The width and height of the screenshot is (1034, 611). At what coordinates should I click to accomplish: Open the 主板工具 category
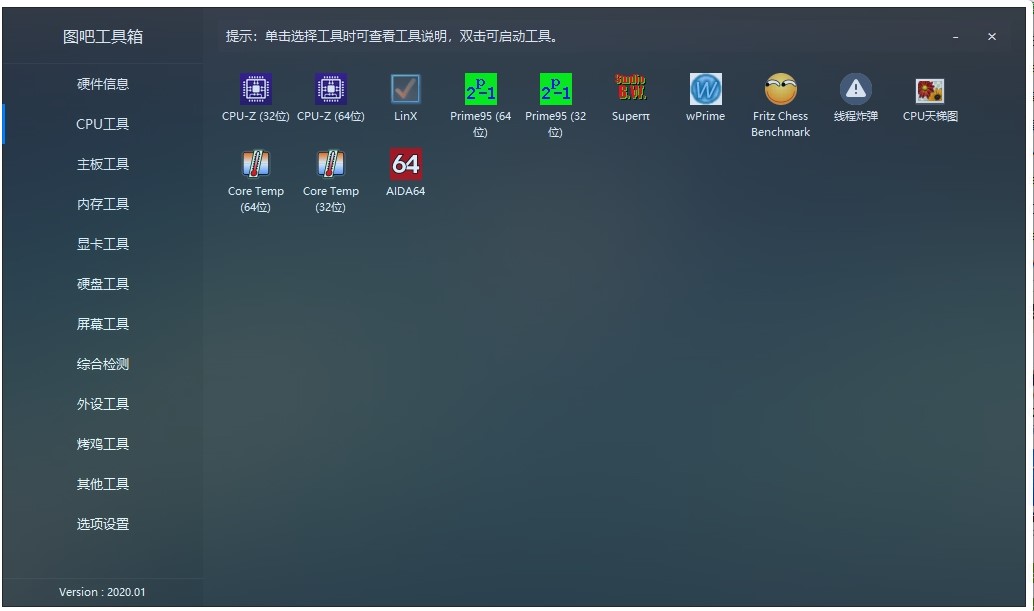click(103, 164)
